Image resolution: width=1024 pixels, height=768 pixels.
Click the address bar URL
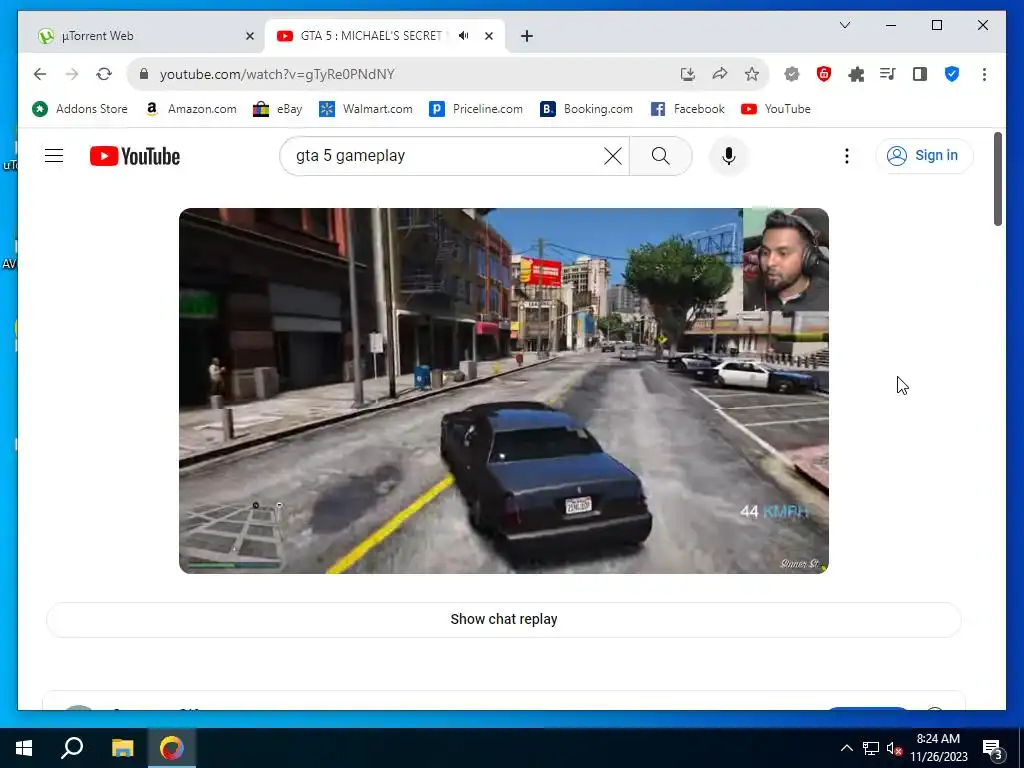pyautogui.click(x=277, y=74)
